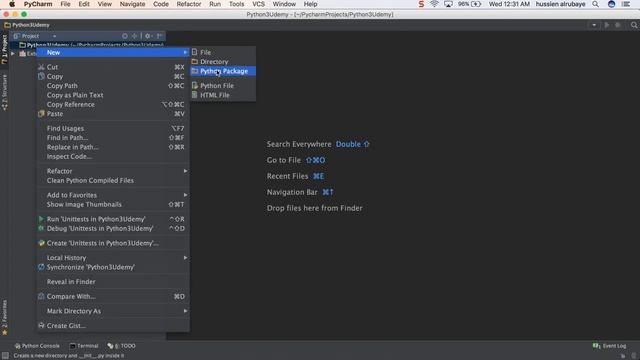This screenshot has width=640, height=360.
Task: Open Project panel settings gear
Action: pos(148,36)
